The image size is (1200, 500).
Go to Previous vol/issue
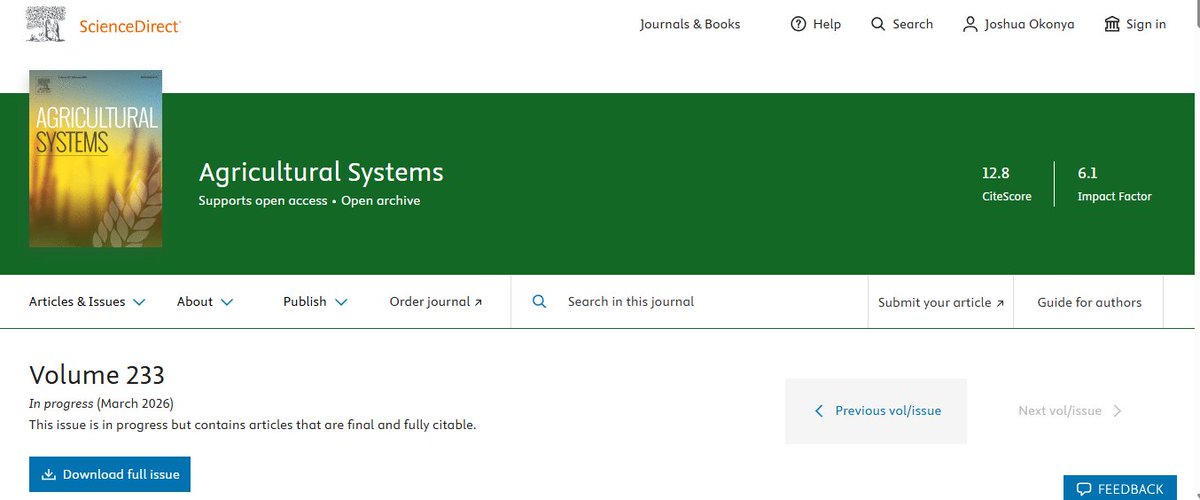click(876, 411)
